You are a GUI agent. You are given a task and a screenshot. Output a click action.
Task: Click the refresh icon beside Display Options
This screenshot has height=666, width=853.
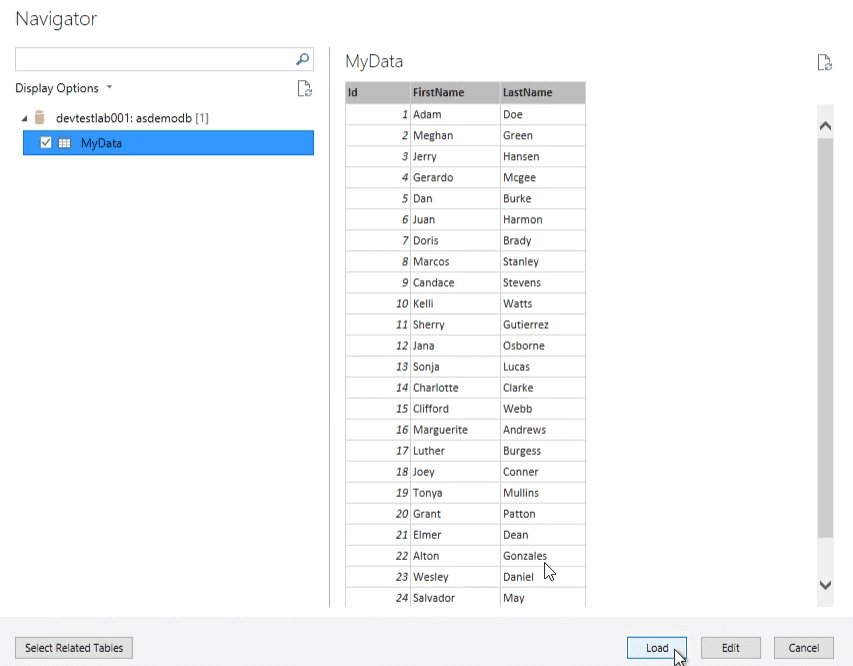pyautogui.click(x=305, y=88)
